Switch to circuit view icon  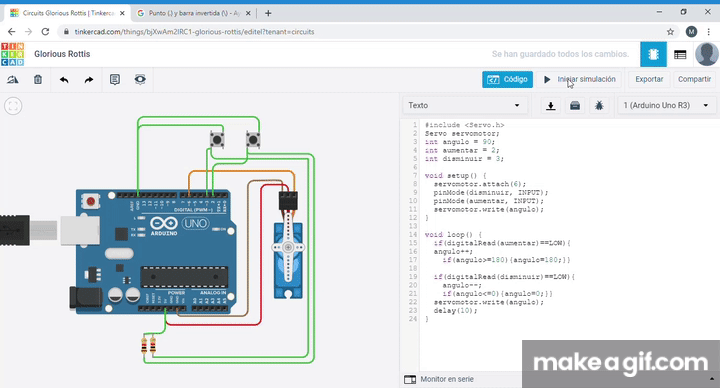click(653, 54)
